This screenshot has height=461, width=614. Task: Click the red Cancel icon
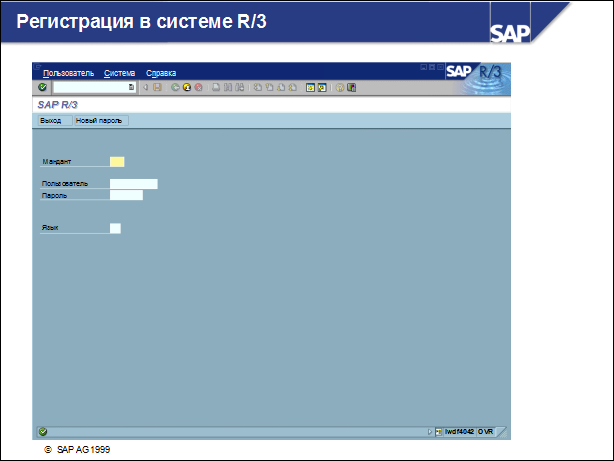click(199, 88)
